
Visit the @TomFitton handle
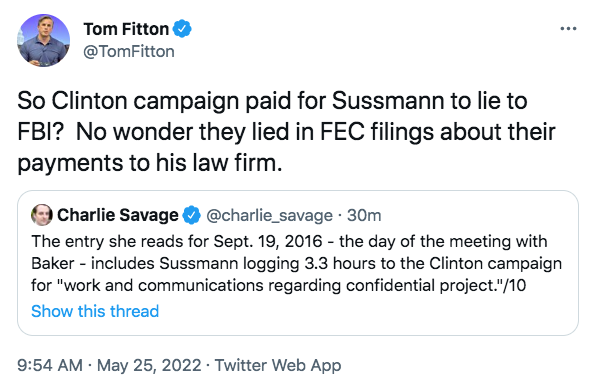[129, 51]
